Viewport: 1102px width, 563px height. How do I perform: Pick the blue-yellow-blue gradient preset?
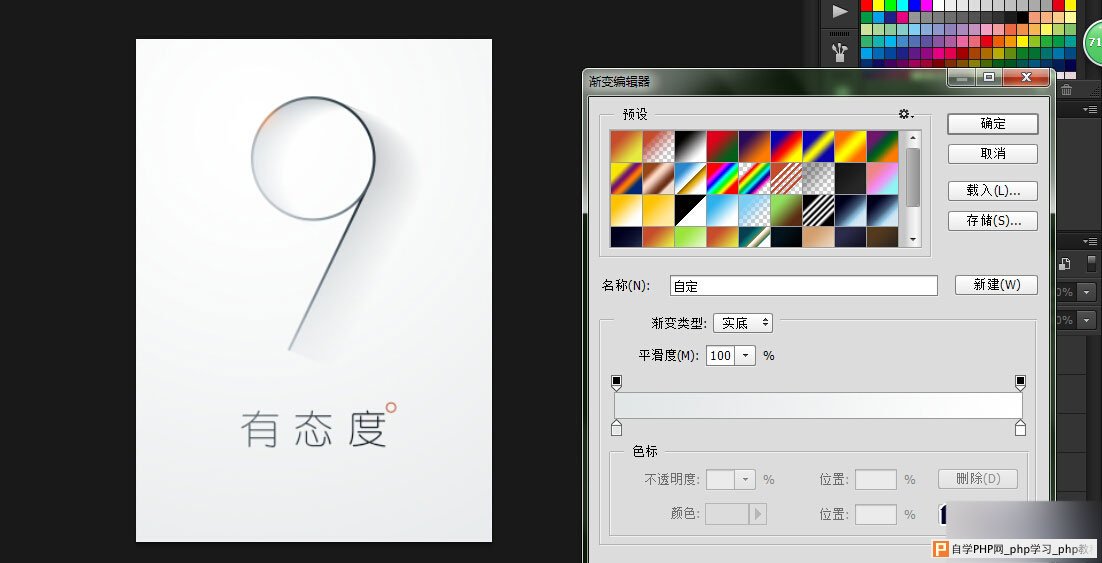(819, 146)
